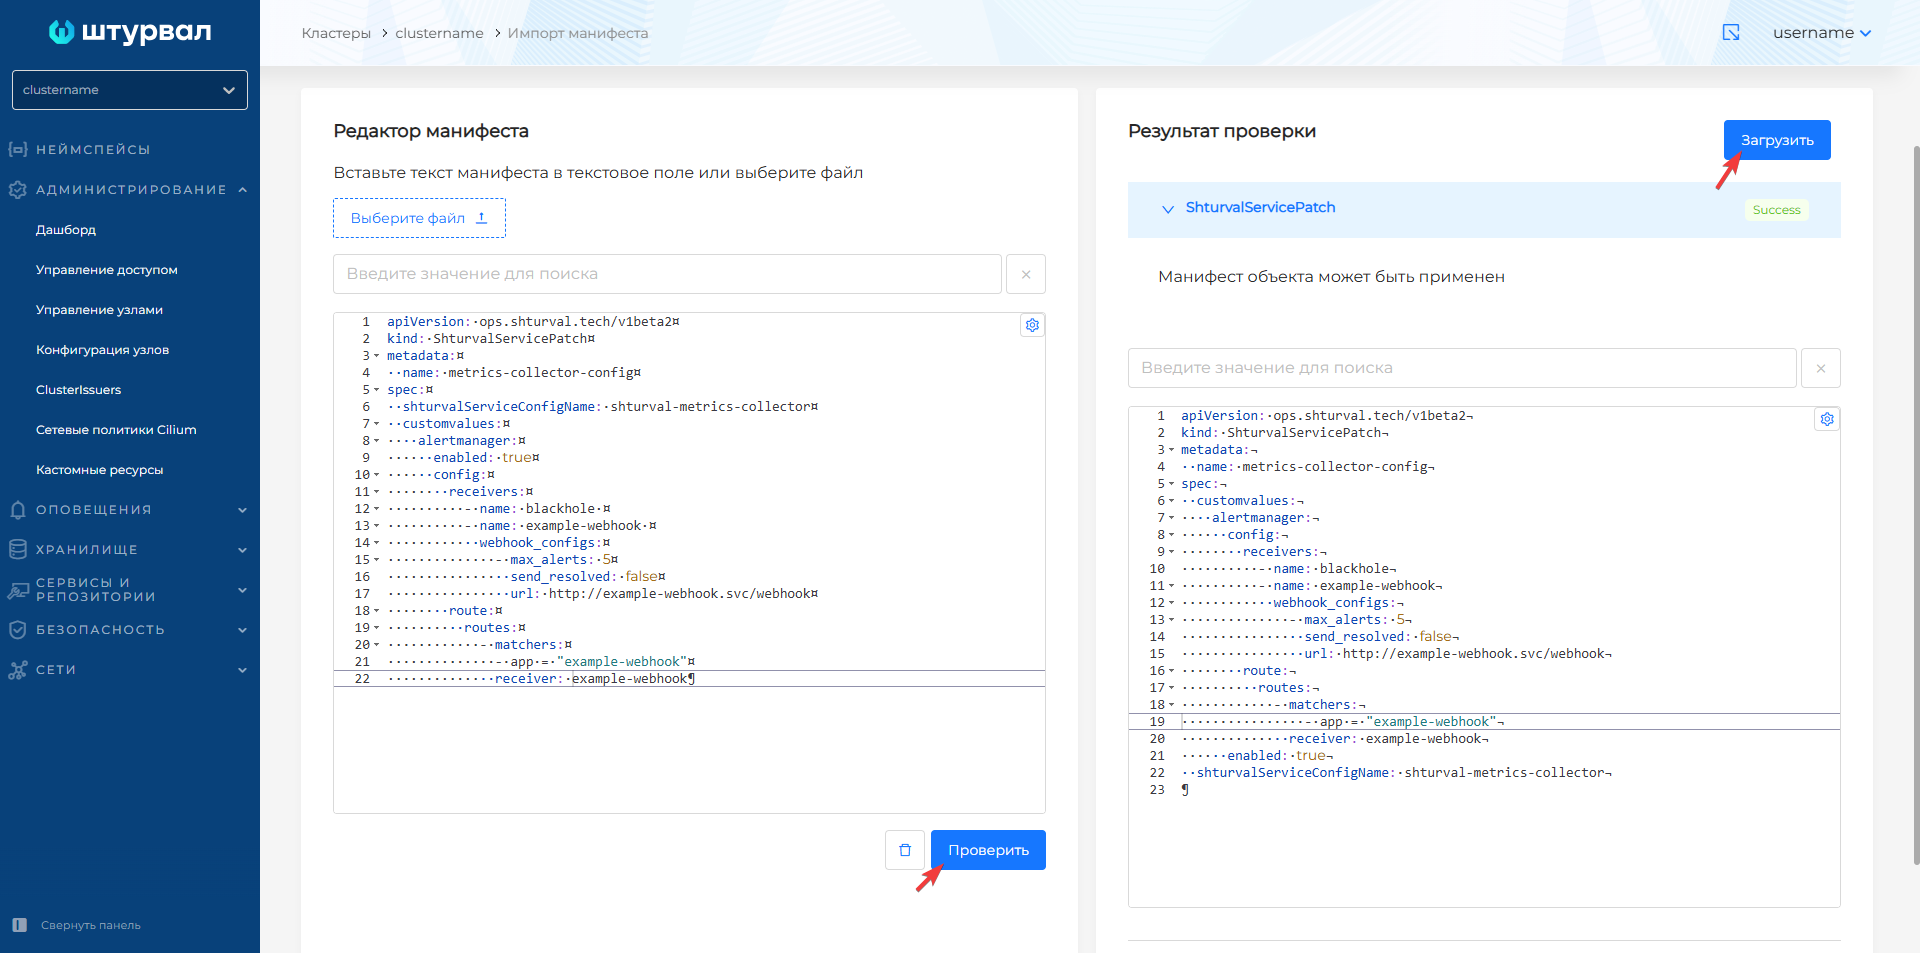1920x953 pixels.
Task: Click the Загрузить button
Action: [1776, 139]
